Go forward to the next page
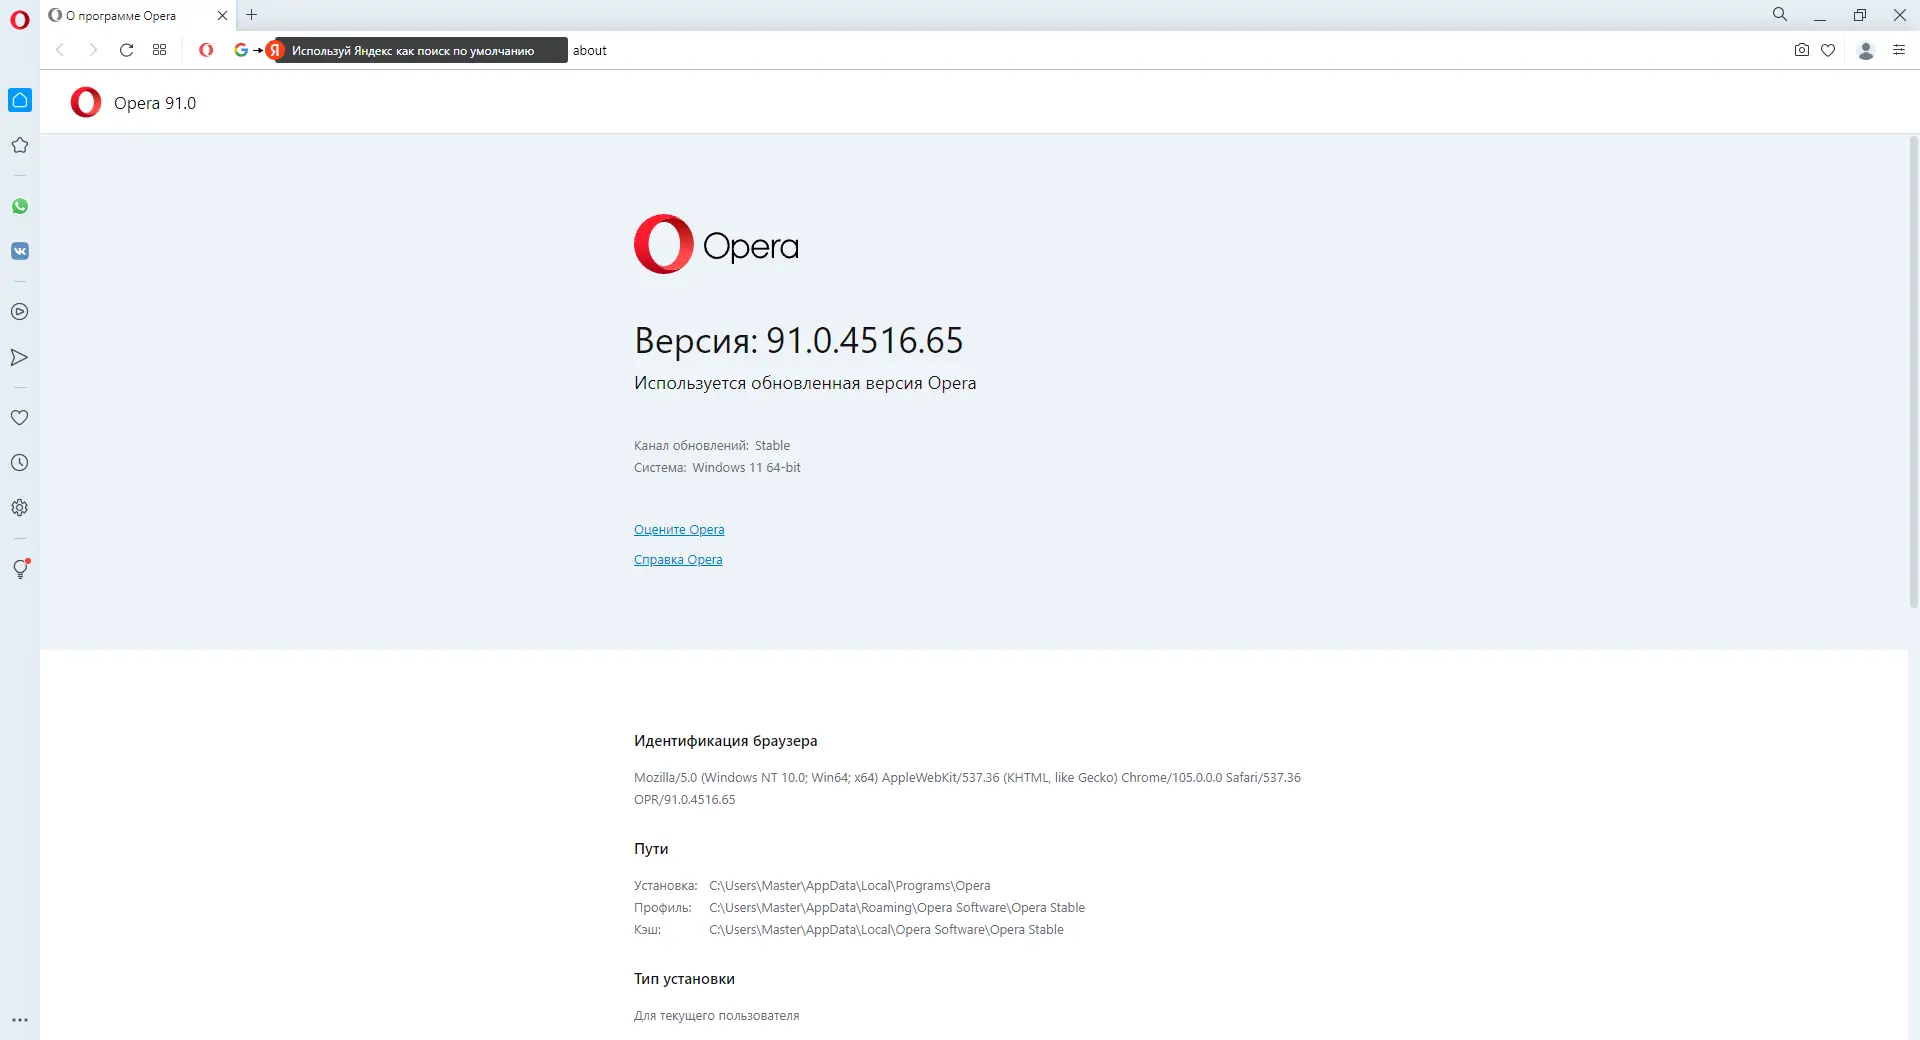This screenshot has width=1920, height=1040. (x=93, y=50)
